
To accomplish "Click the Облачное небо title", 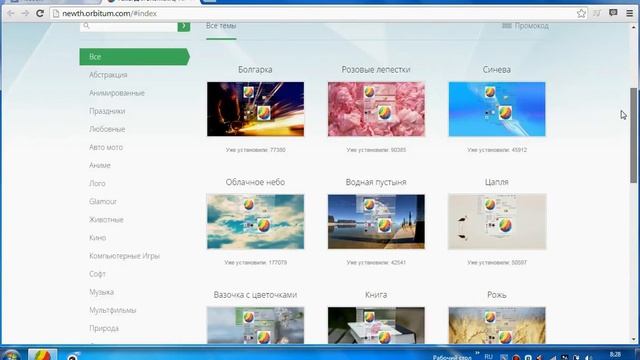I will 255,182.
